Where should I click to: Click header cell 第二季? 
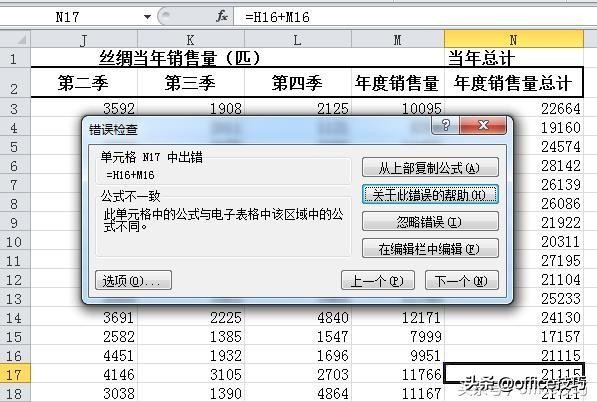point(84,83)
